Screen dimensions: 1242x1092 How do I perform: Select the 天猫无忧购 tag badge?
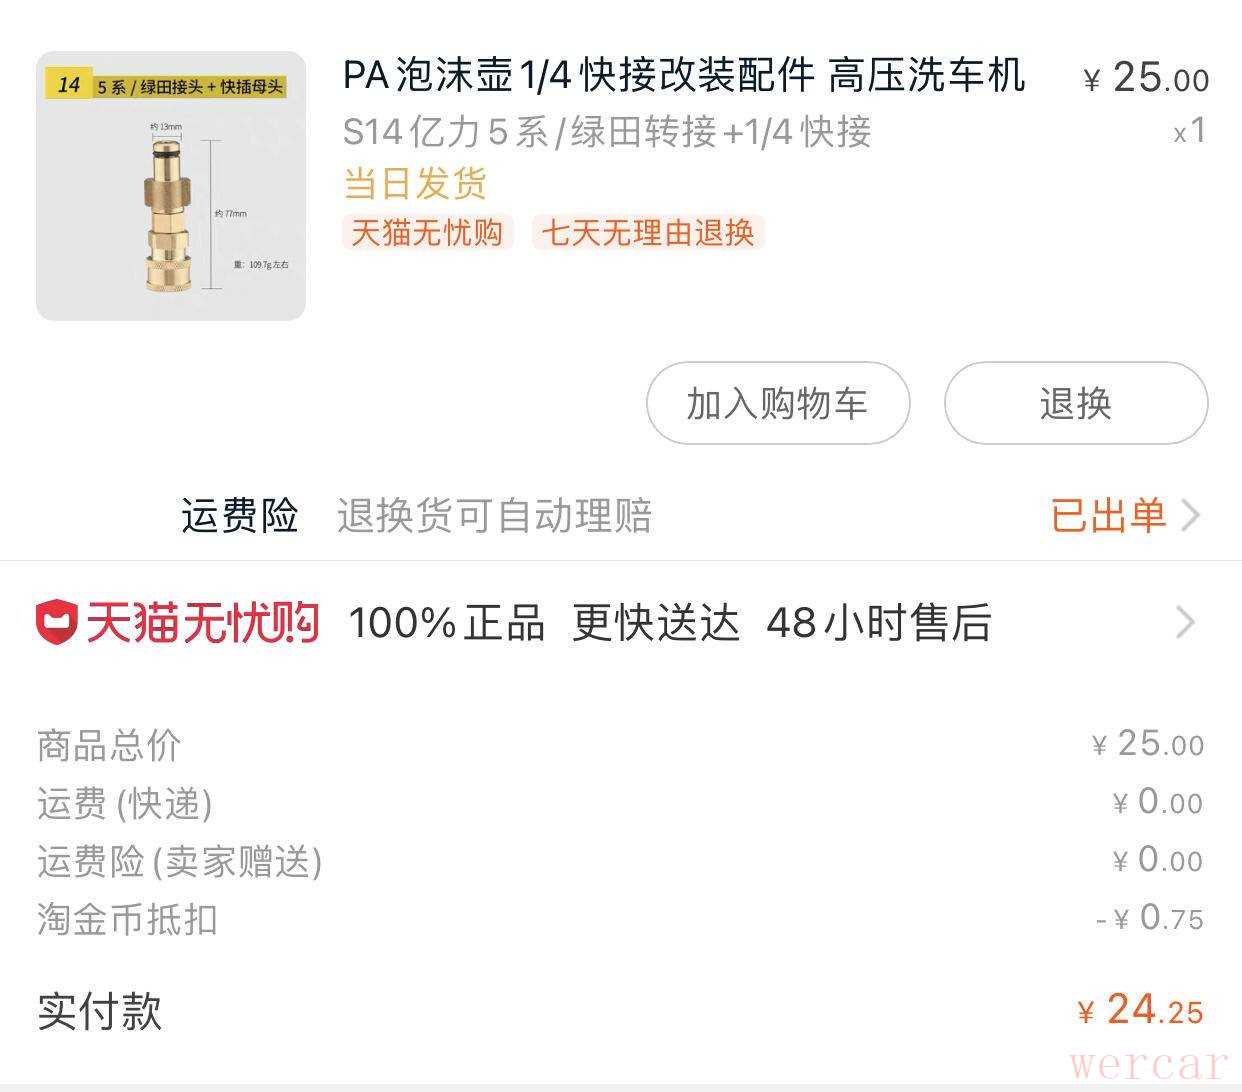[427, 233]
